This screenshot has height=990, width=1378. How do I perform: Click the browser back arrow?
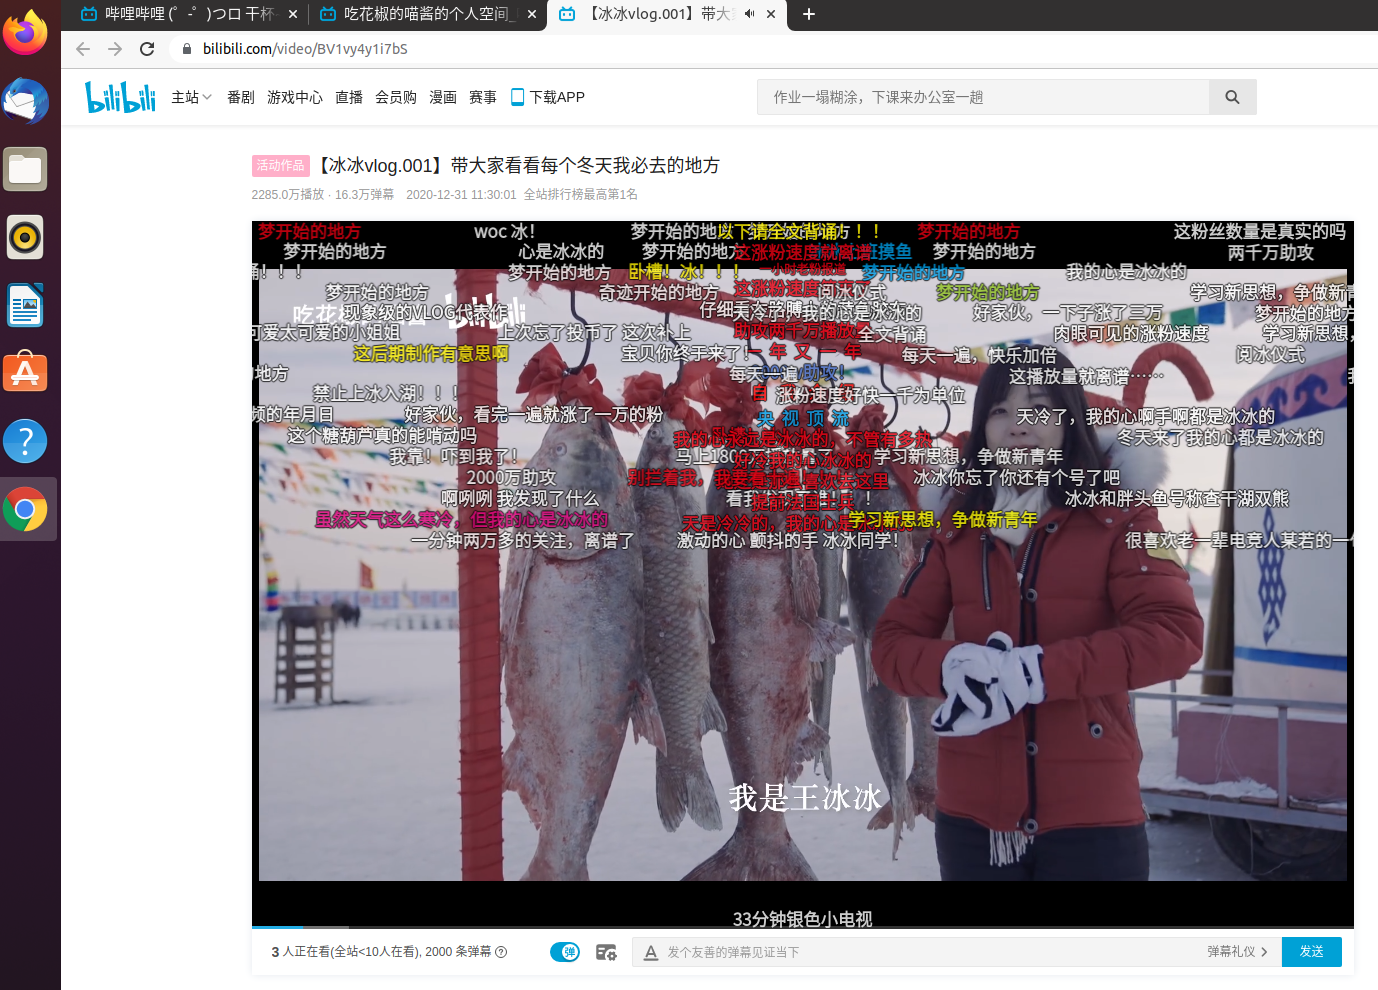pos(82,47)
